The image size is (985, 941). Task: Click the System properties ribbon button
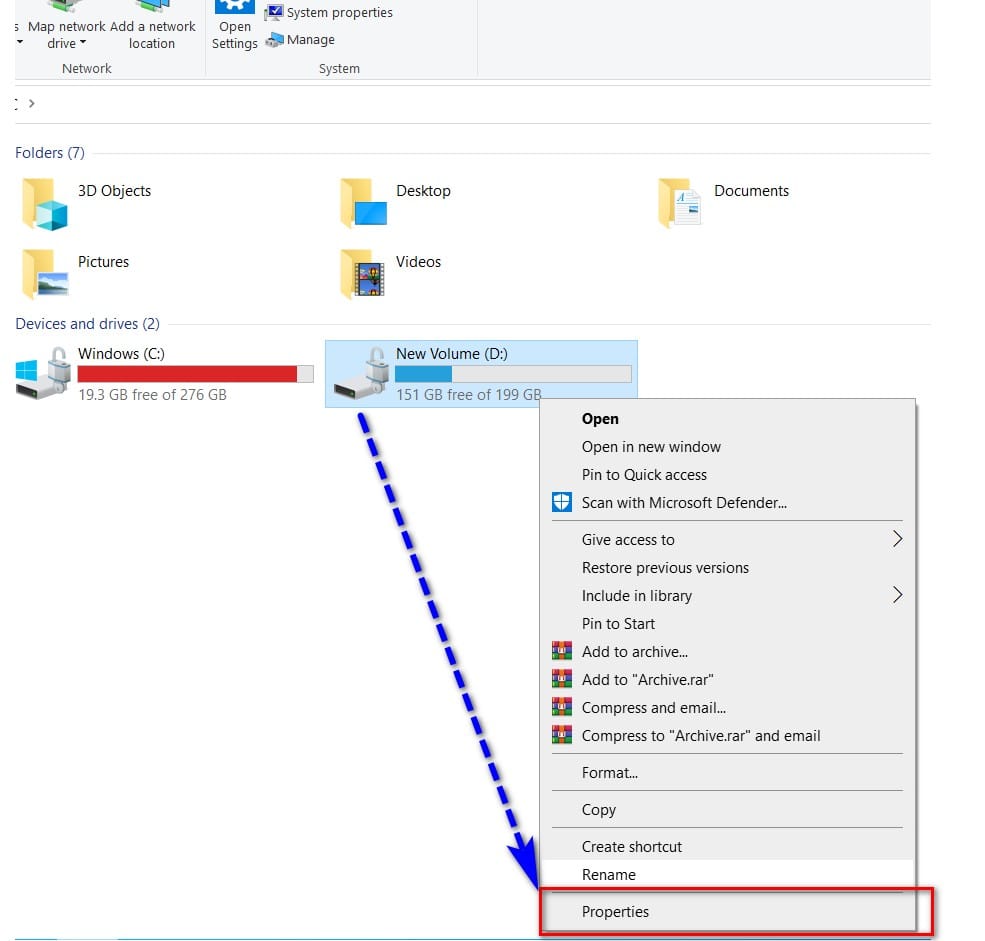coord(329,12)
